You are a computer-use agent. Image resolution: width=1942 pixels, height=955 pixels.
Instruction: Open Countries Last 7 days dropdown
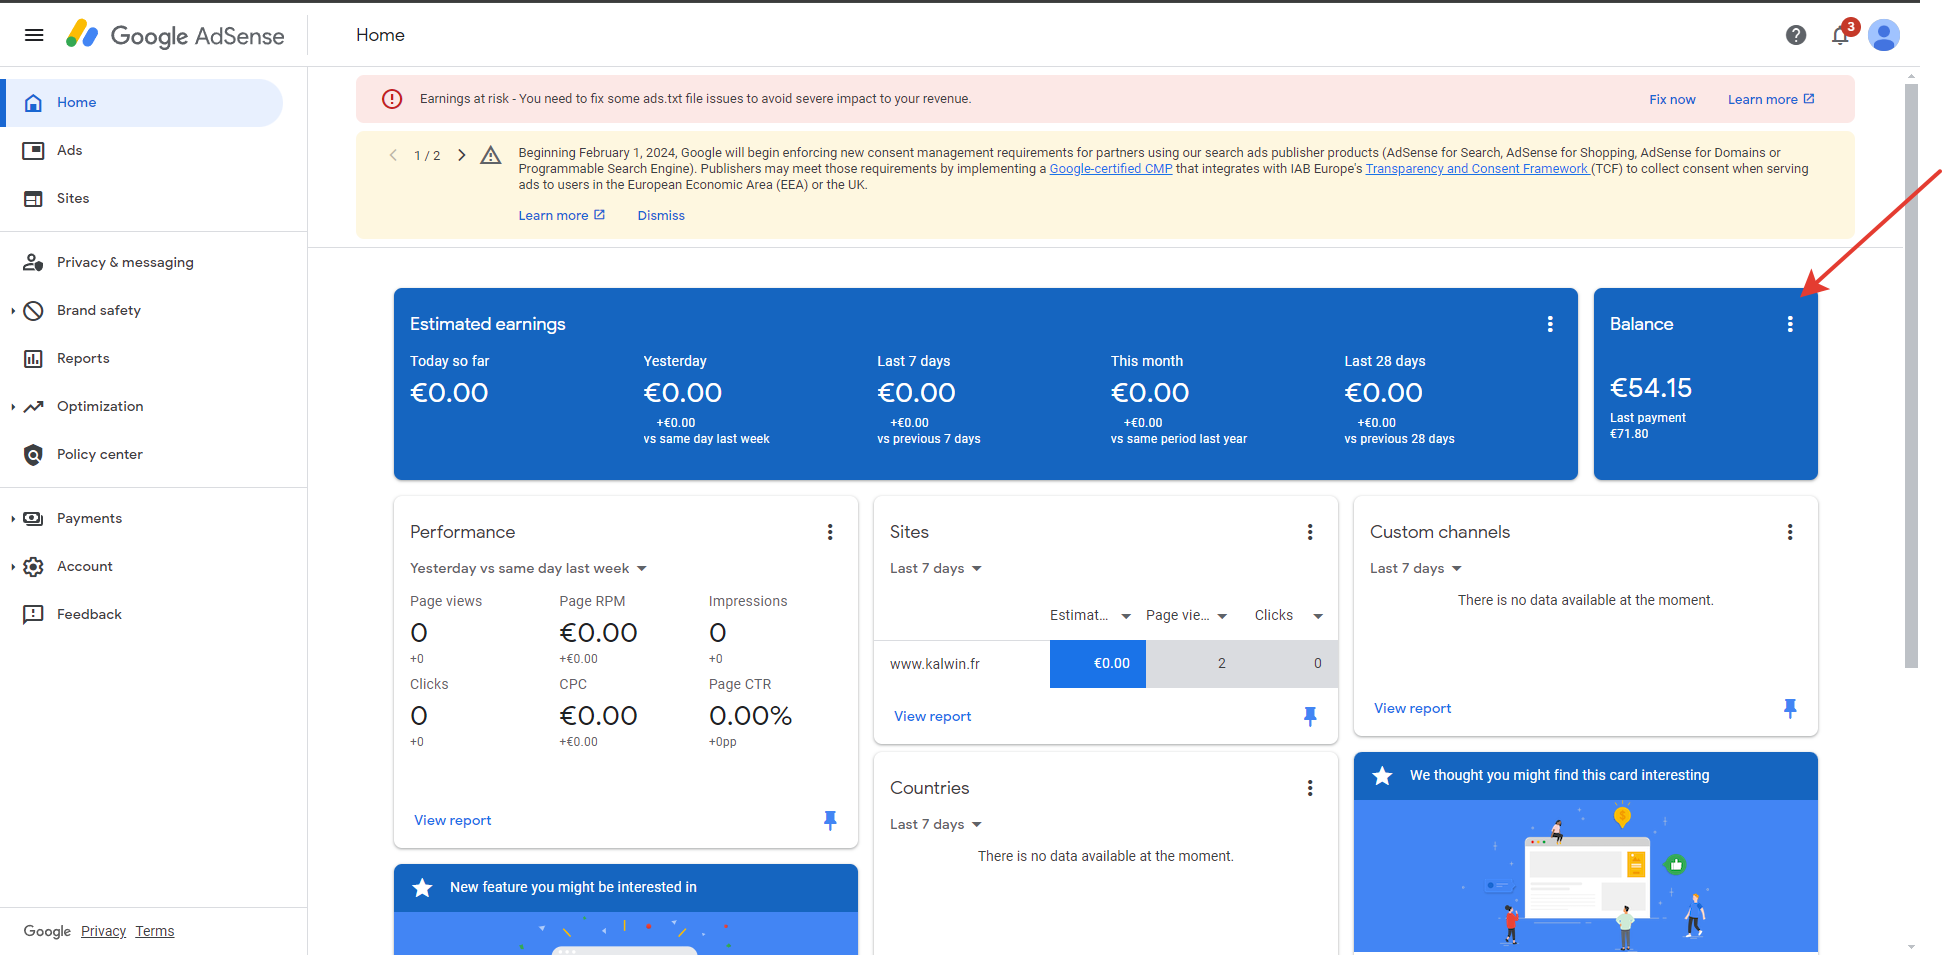(x=936, y=824)
